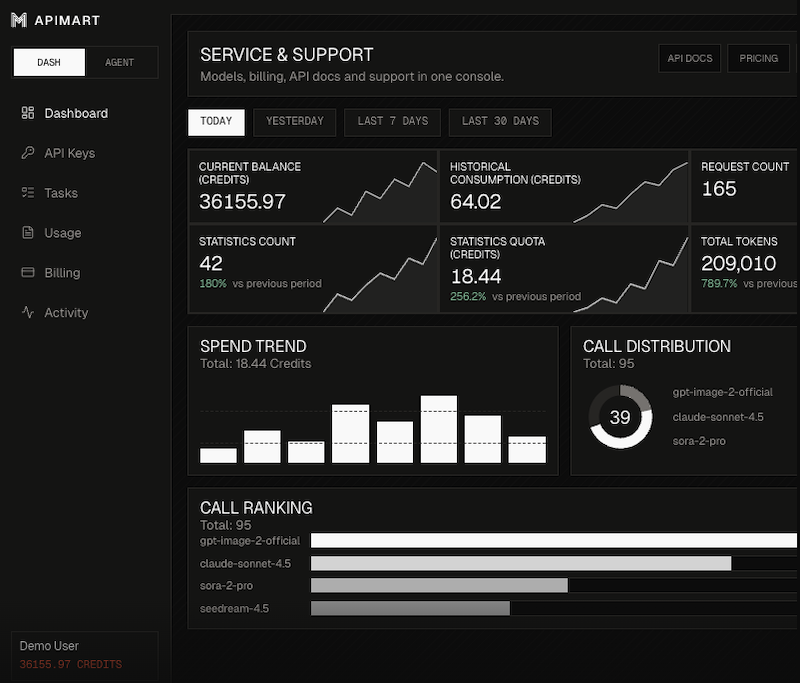Image resolution: width=800 pixels, height=683 pixels.
Task: Switch to the DASH mode toggle
Action: [x=49, y=62]
